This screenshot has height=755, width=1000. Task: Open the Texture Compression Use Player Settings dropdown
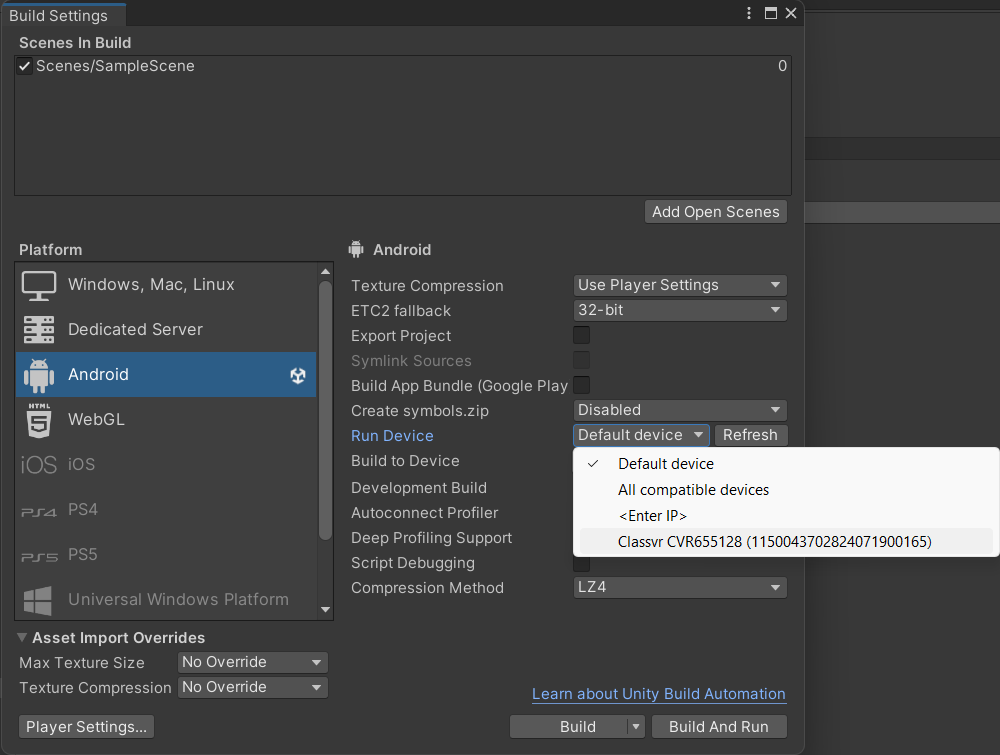(x=680, y=285)
